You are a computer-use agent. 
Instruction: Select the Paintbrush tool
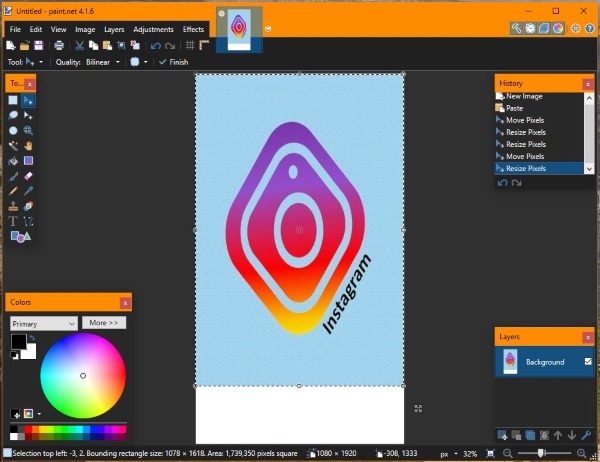13,176
